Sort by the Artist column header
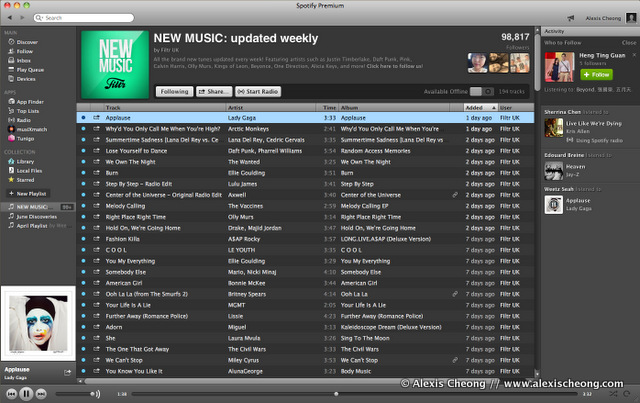 coord(271,107)
